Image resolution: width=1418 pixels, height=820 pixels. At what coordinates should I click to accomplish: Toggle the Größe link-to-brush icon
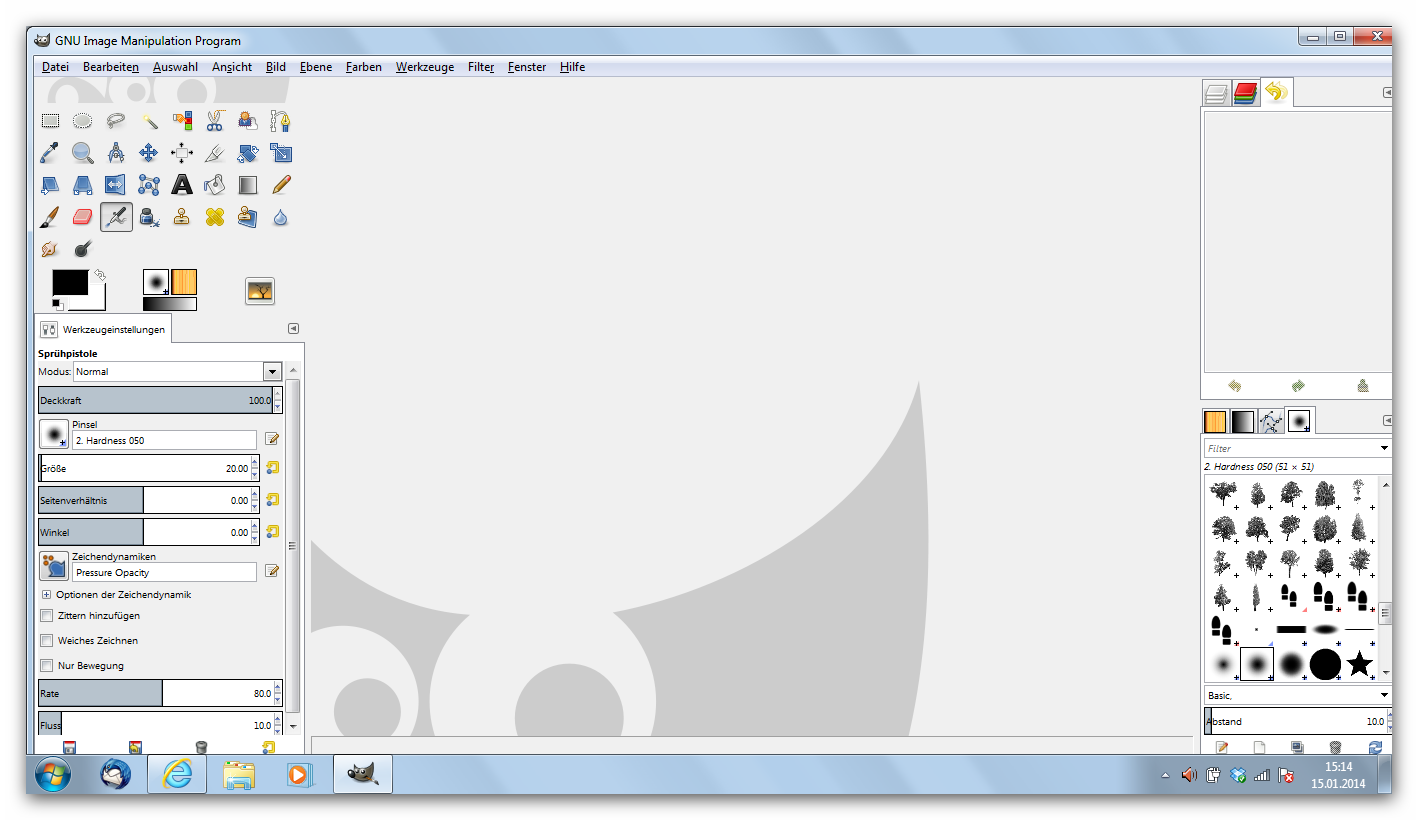coord(272,468)
